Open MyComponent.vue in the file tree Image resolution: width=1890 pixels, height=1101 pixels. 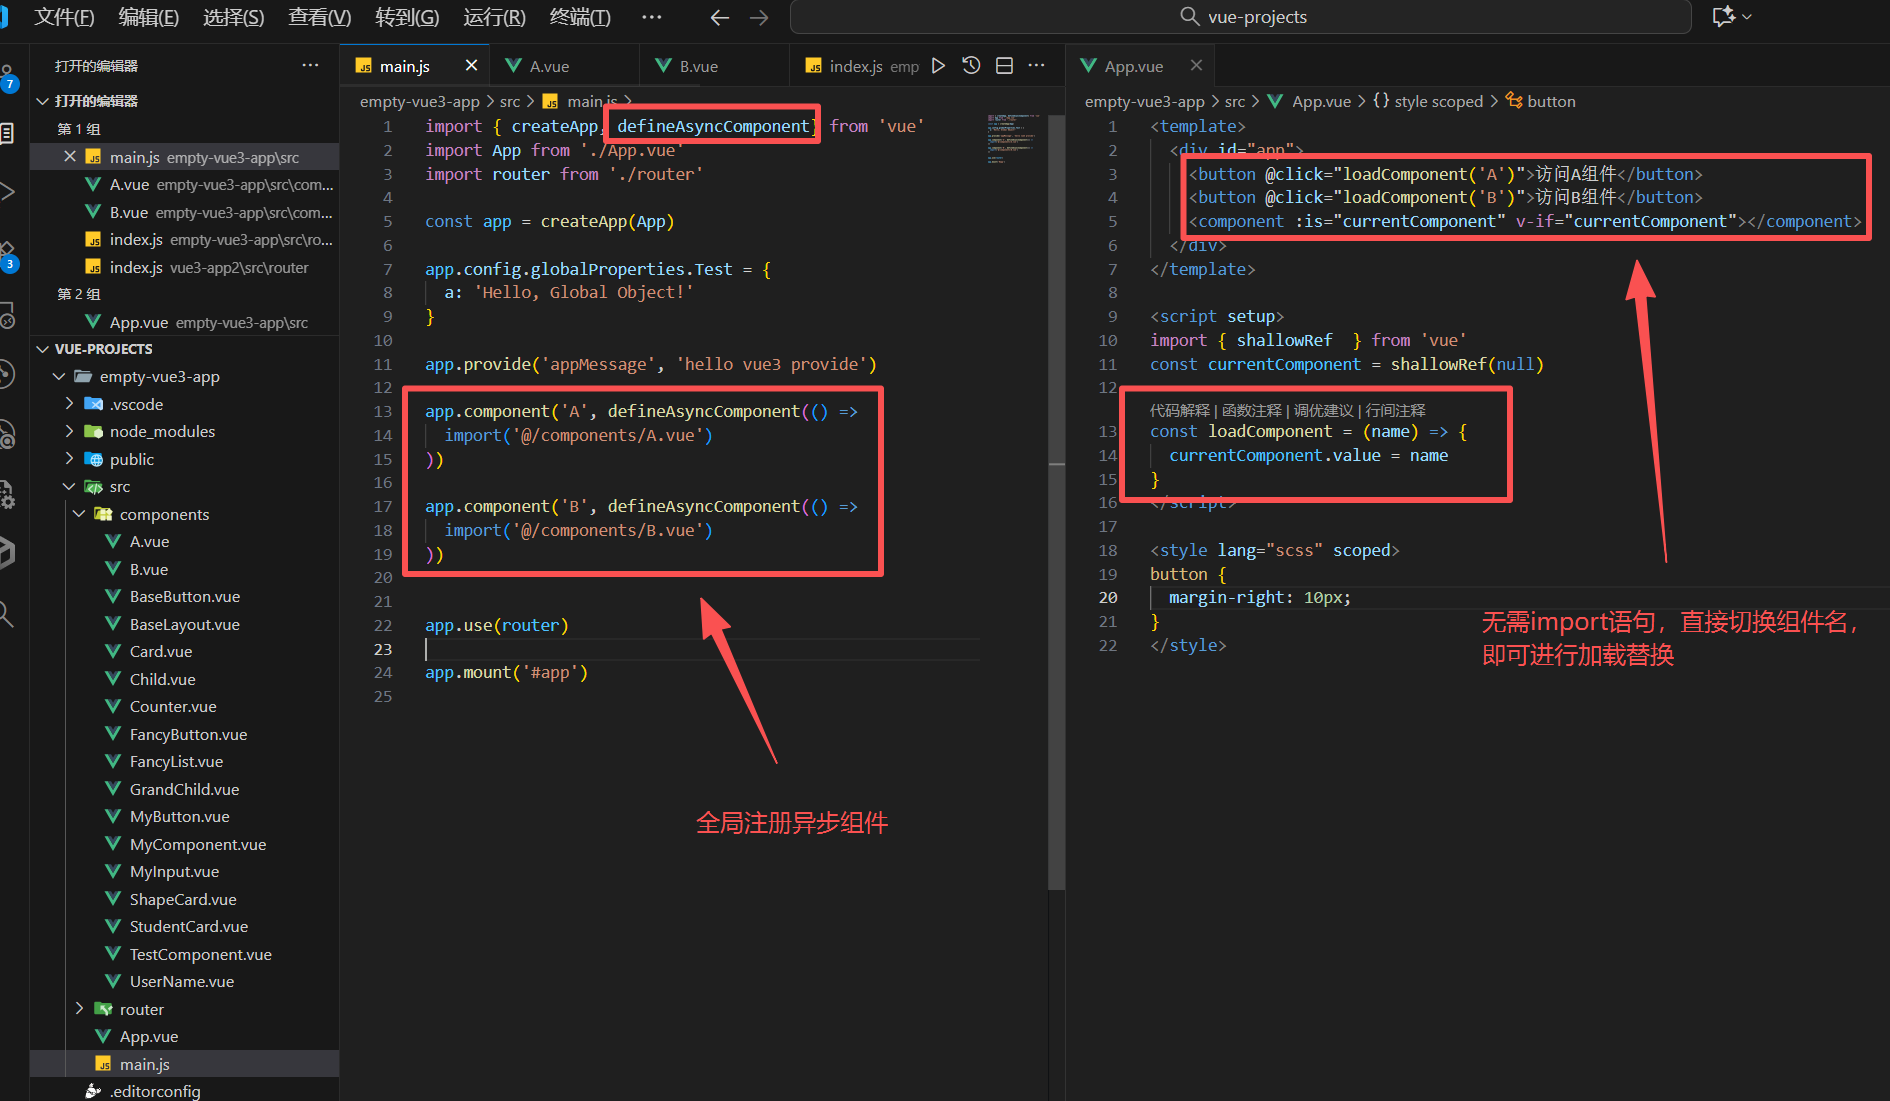185,844
